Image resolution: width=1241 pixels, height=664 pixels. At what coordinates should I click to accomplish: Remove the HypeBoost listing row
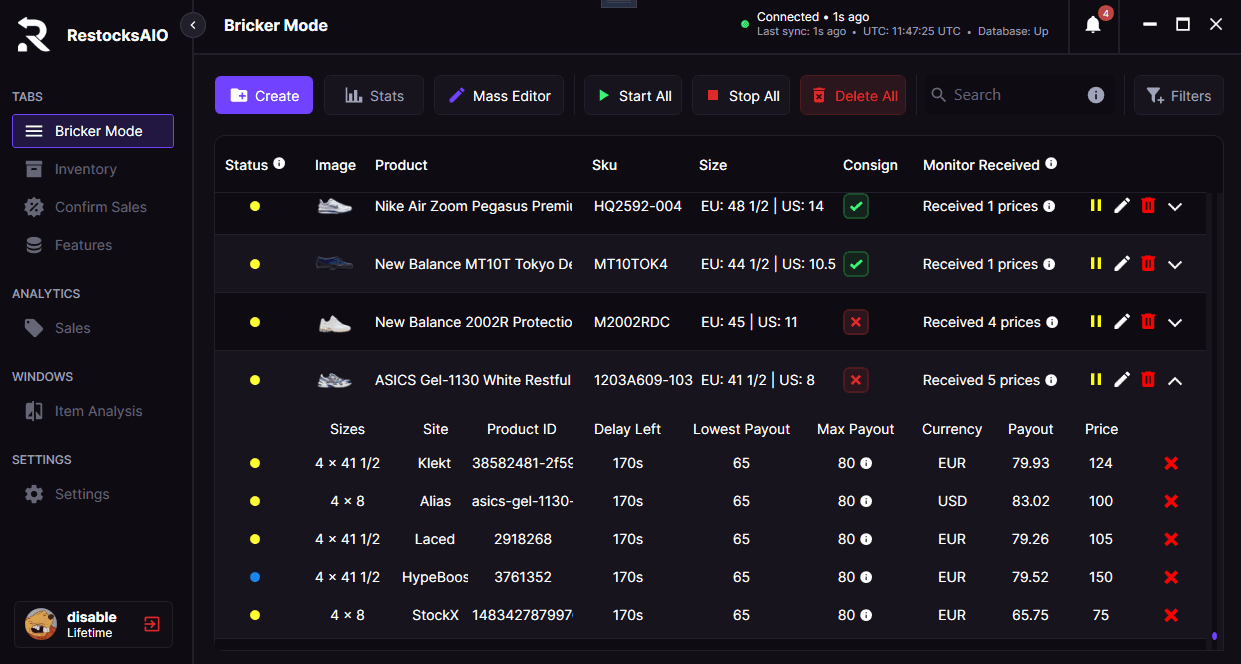1171,577
